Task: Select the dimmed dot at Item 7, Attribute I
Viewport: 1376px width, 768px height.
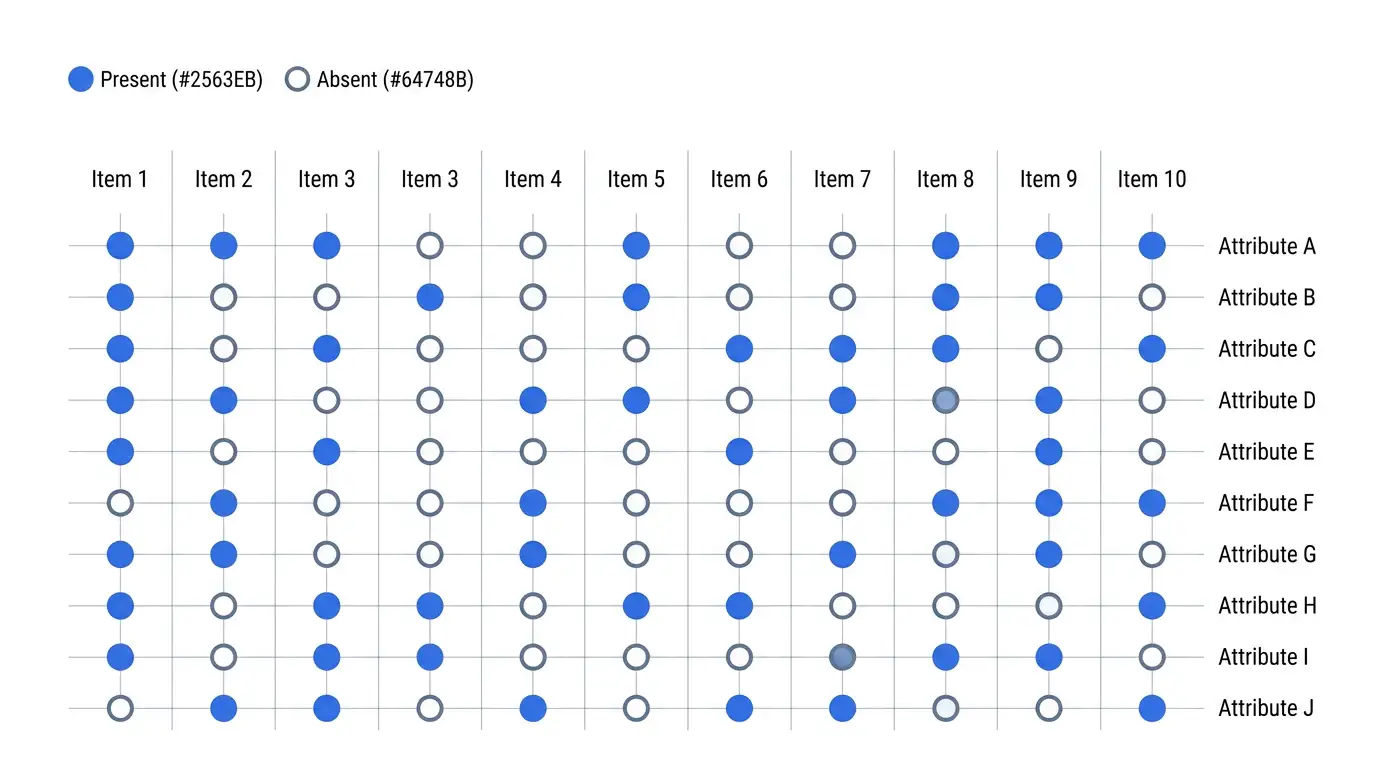Action: pos(842,657)
